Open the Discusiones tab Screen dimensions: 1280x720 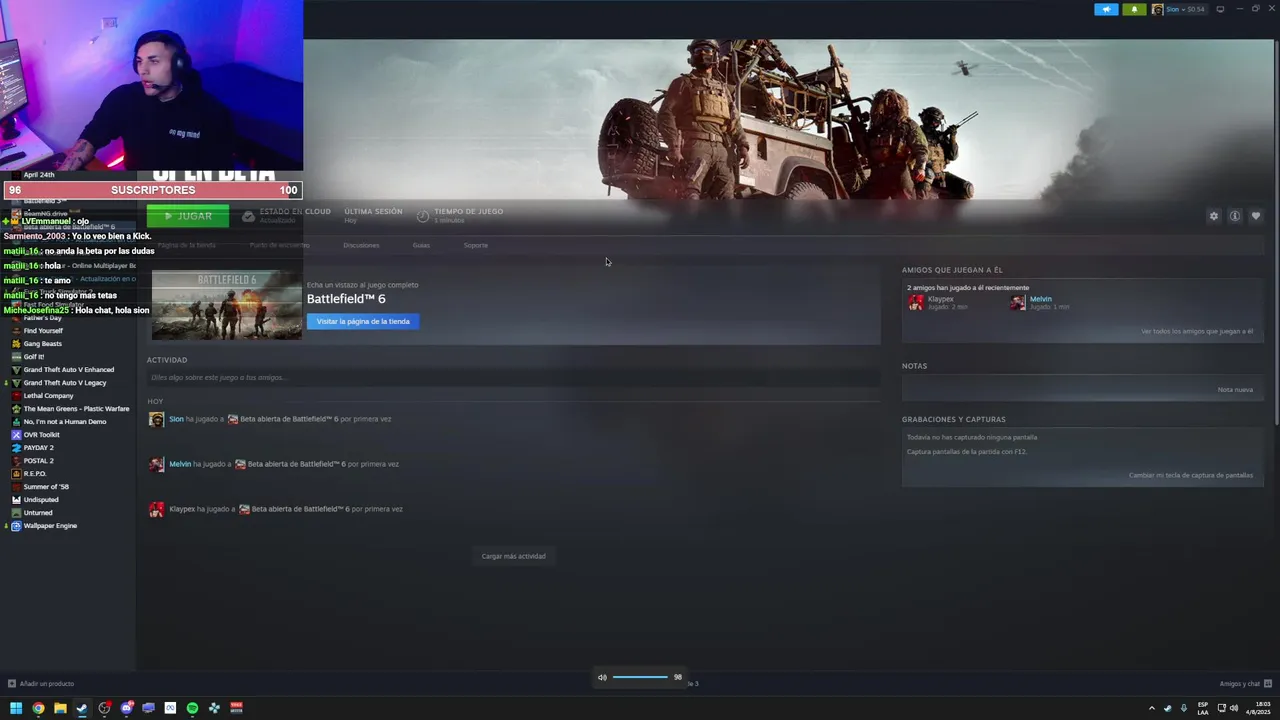(361, 245)
